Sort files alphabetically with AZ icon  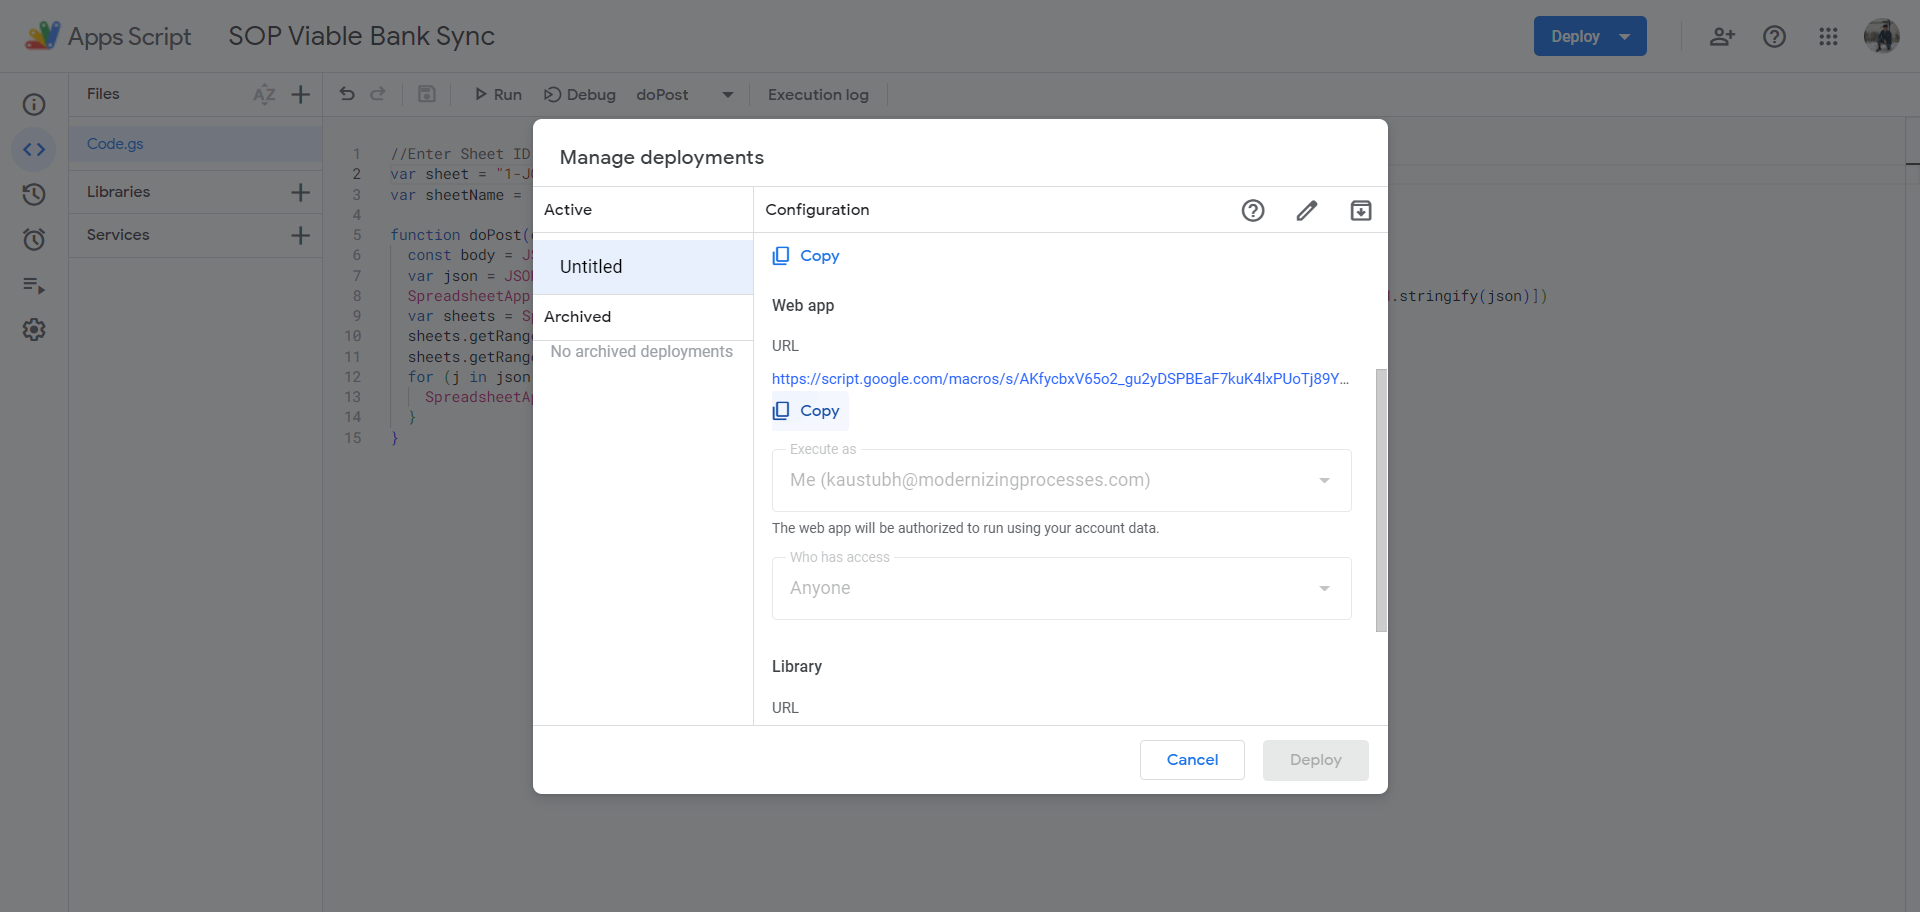click(x=264, y=94)
